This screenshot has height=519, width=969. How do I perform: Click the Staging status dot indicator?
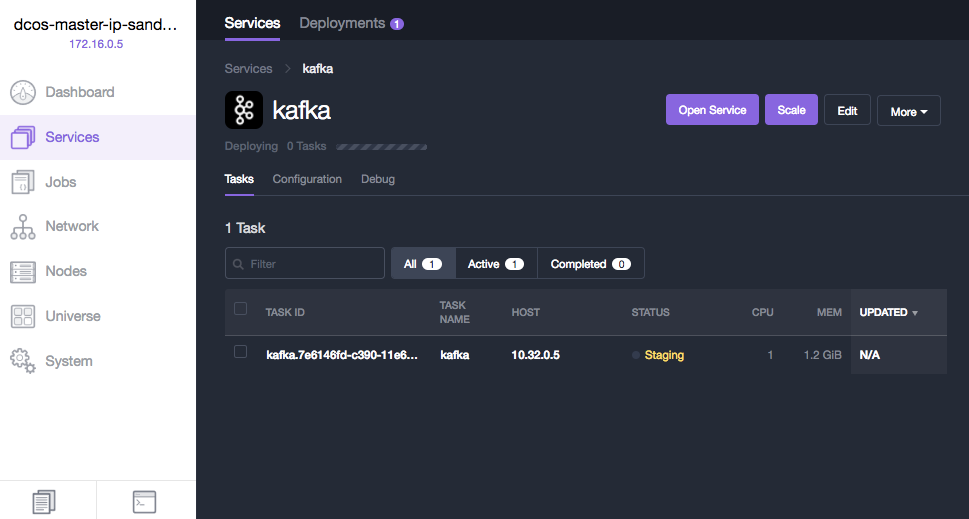tap(635, 355)
